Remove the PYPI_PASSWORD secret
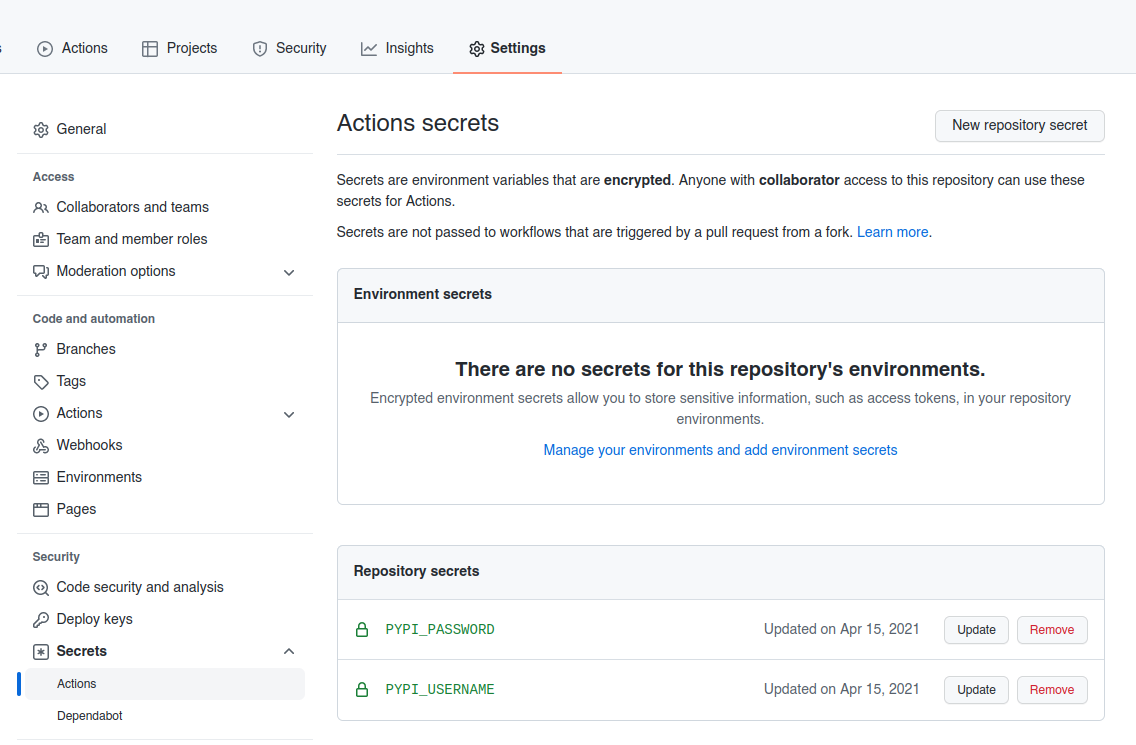 1052,630
